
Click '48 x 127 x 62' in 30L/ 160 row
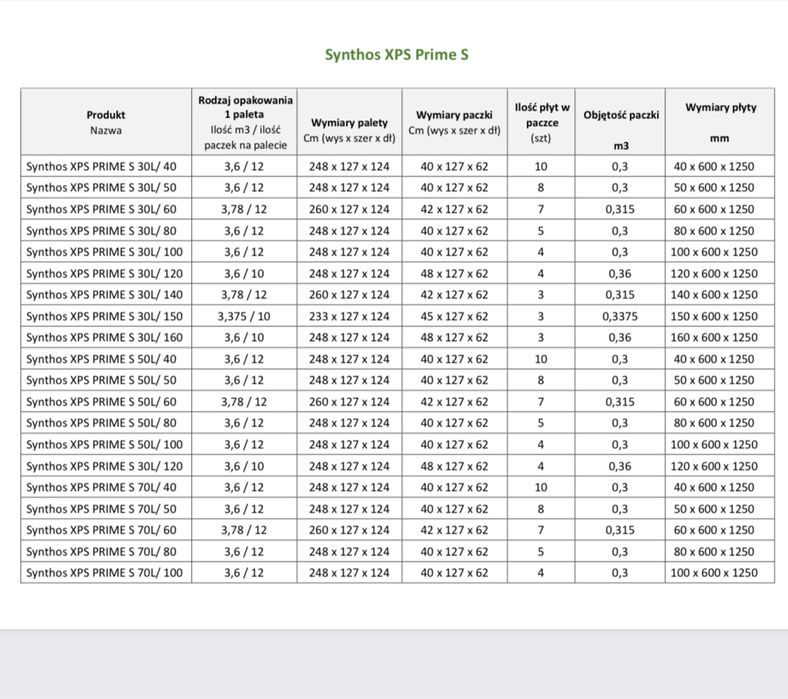coord(454,337)
